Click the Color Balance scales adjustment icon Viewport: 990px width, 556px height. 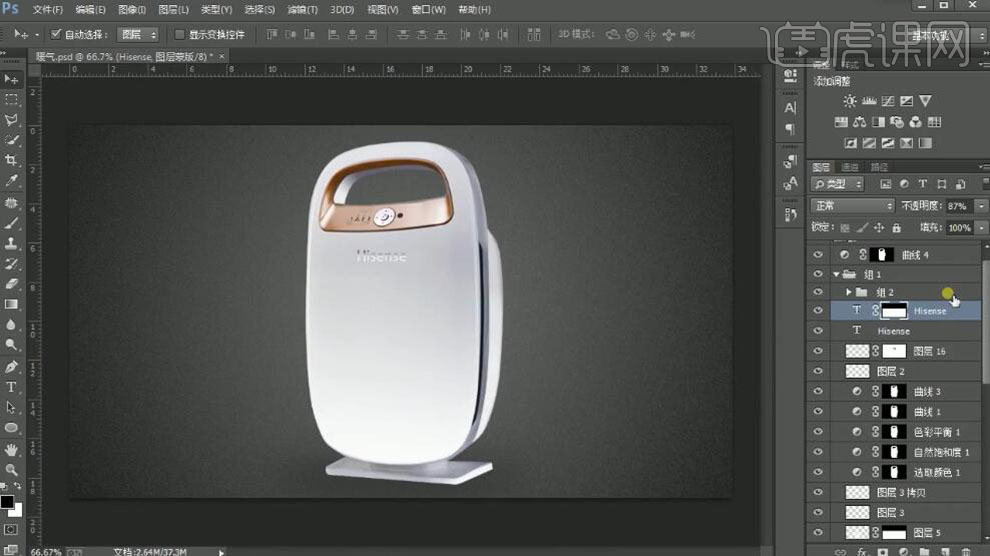859,122
